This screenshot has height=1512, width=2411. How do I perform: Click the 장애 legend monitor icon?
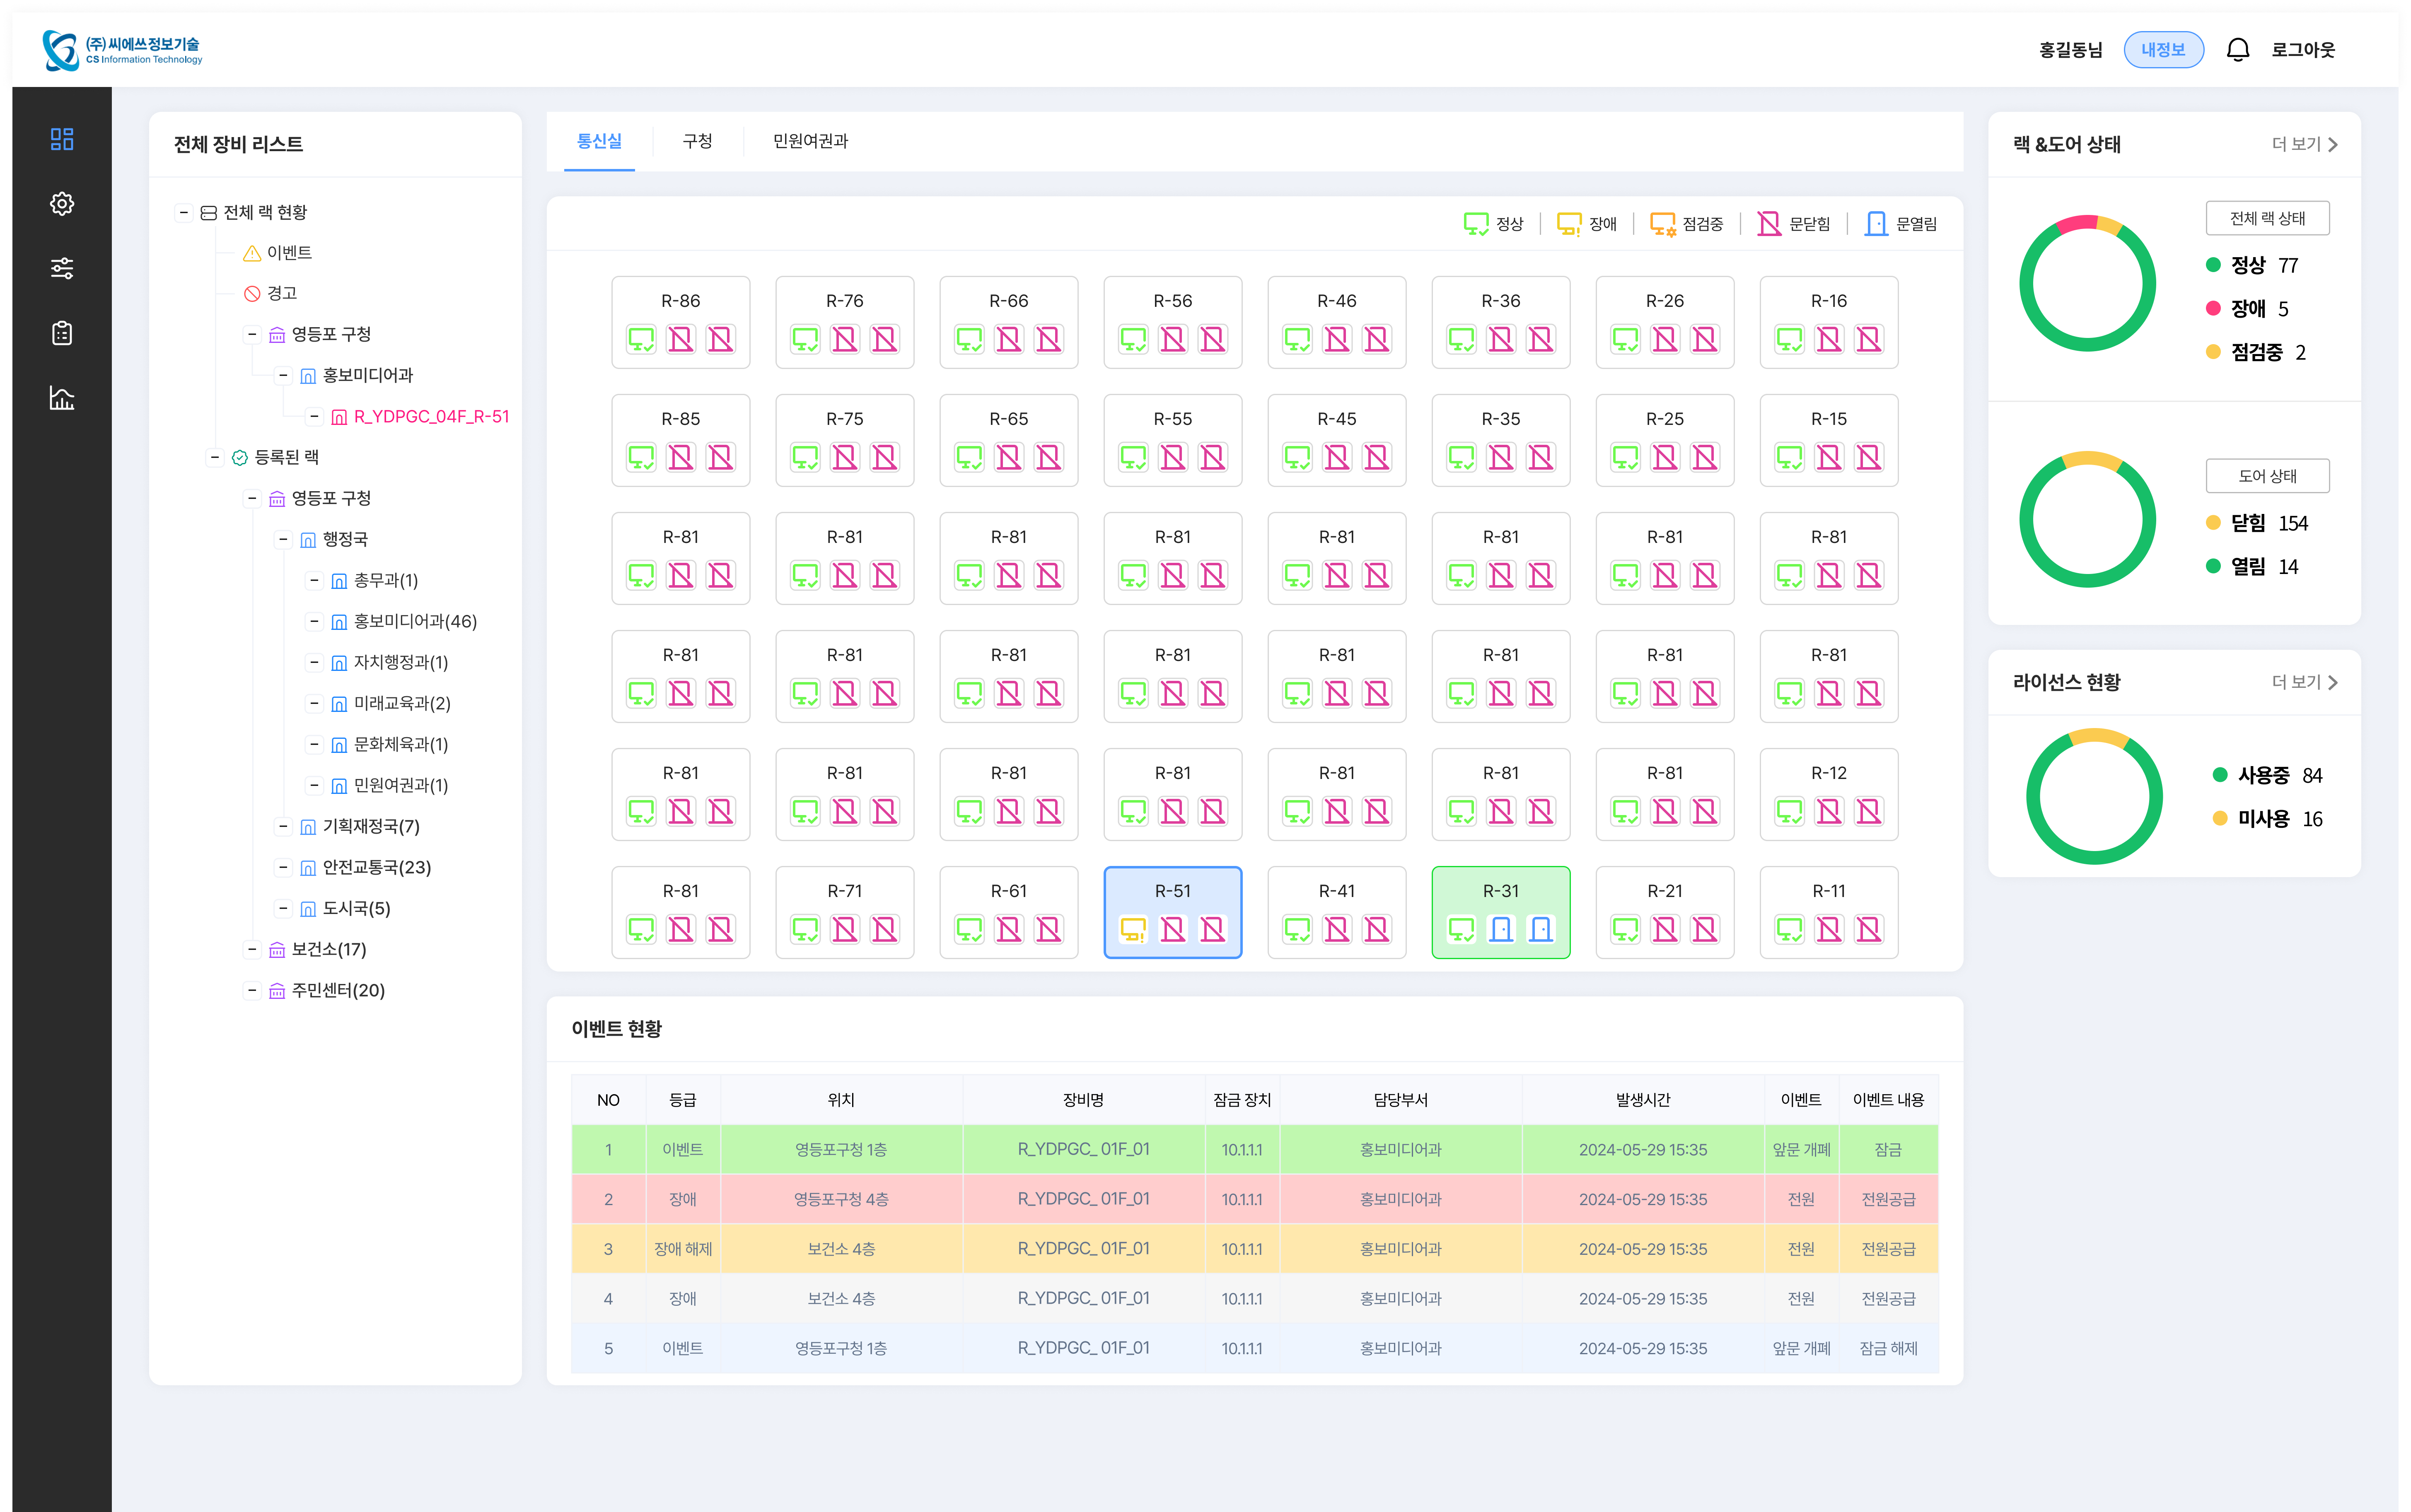pyautogui.click(x=1569, y=224)
